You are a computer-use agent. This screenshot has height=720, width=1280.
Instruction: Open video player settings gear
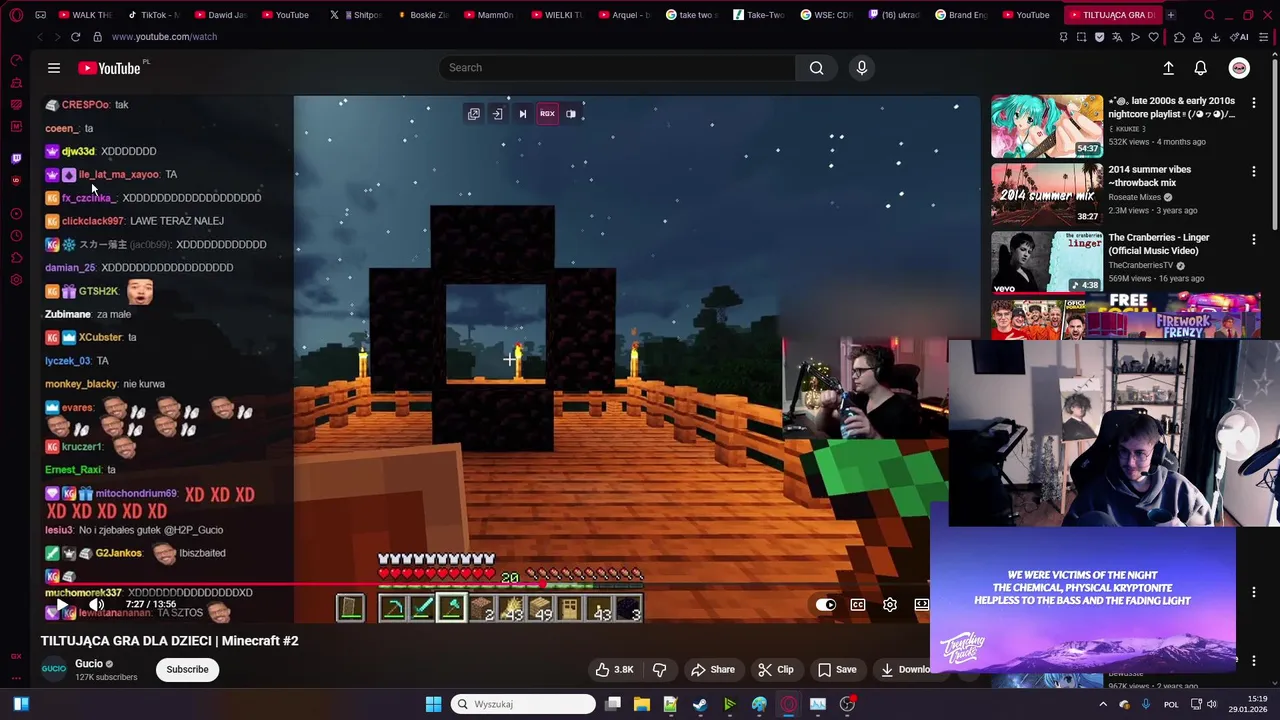click(890, 605)
